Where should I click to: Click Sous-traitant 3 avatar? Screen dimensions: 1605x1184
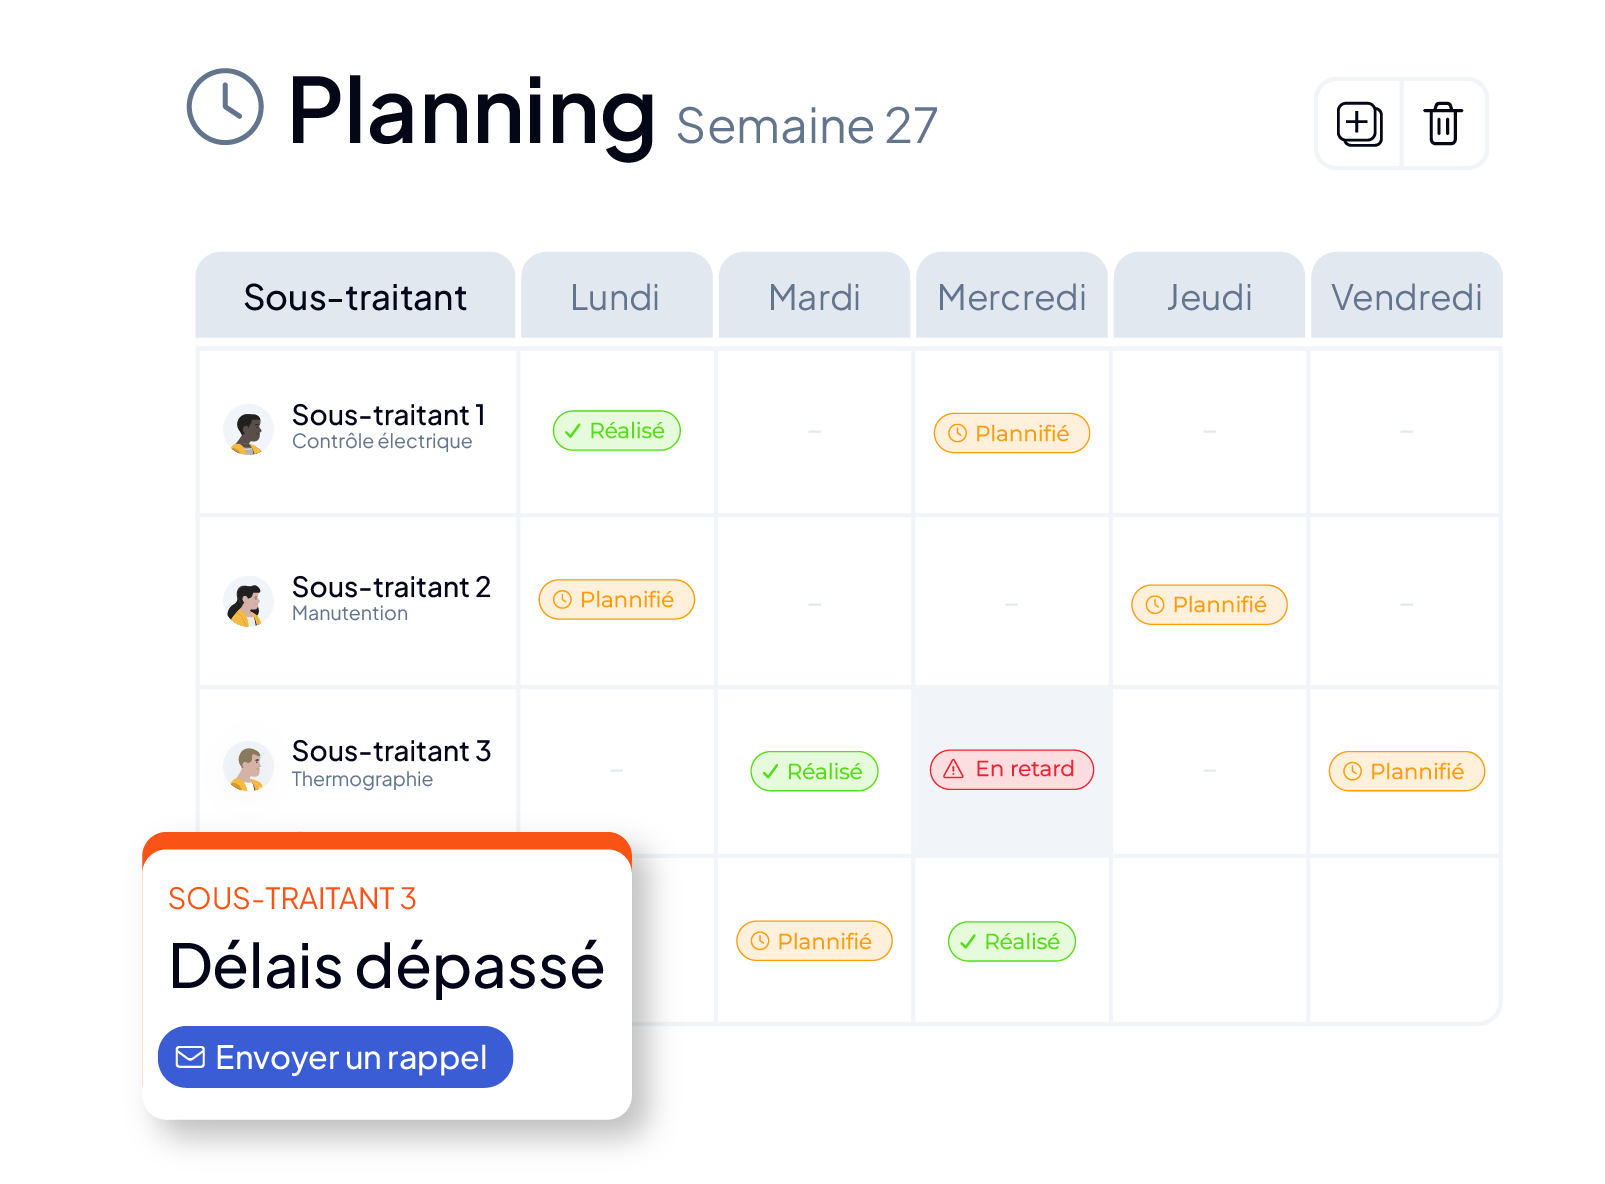tap(248, 766)
